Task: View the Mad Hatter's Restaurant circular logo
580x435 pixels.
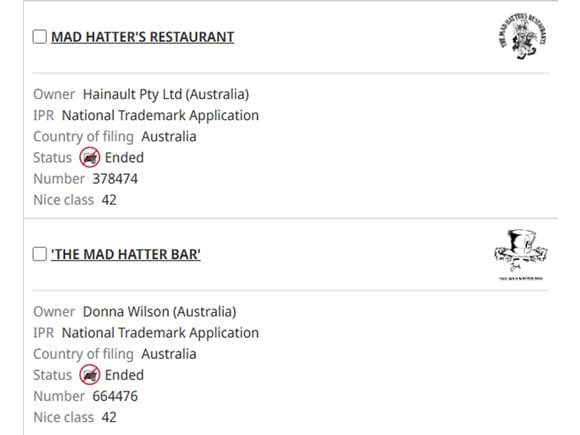Action: [522, 36]
